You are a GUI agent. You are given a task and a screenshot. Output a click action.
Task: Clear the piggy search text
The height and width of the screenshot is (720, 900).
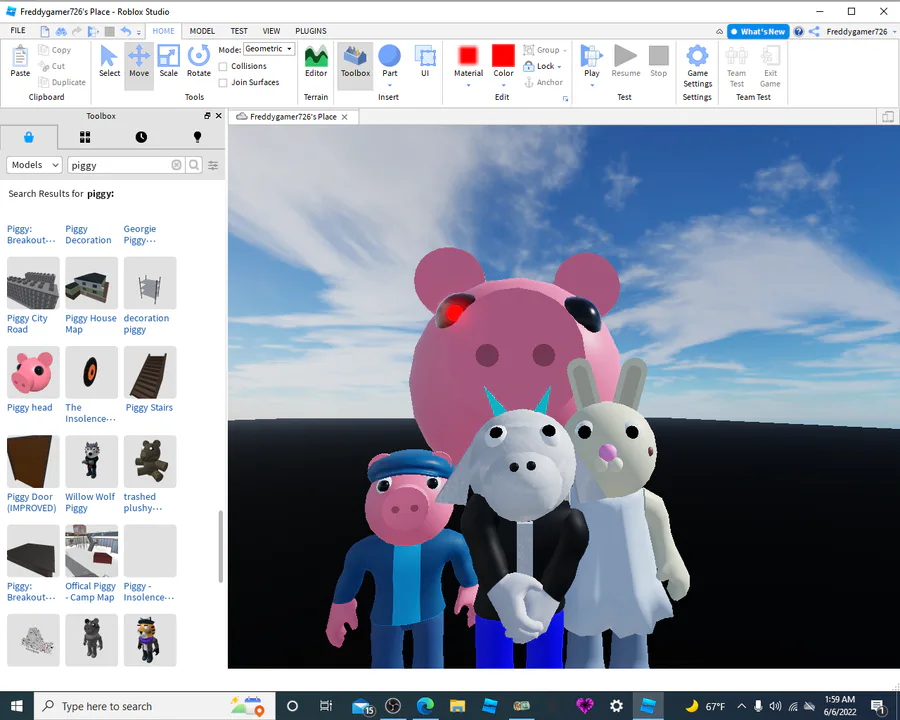pos(177,165)
